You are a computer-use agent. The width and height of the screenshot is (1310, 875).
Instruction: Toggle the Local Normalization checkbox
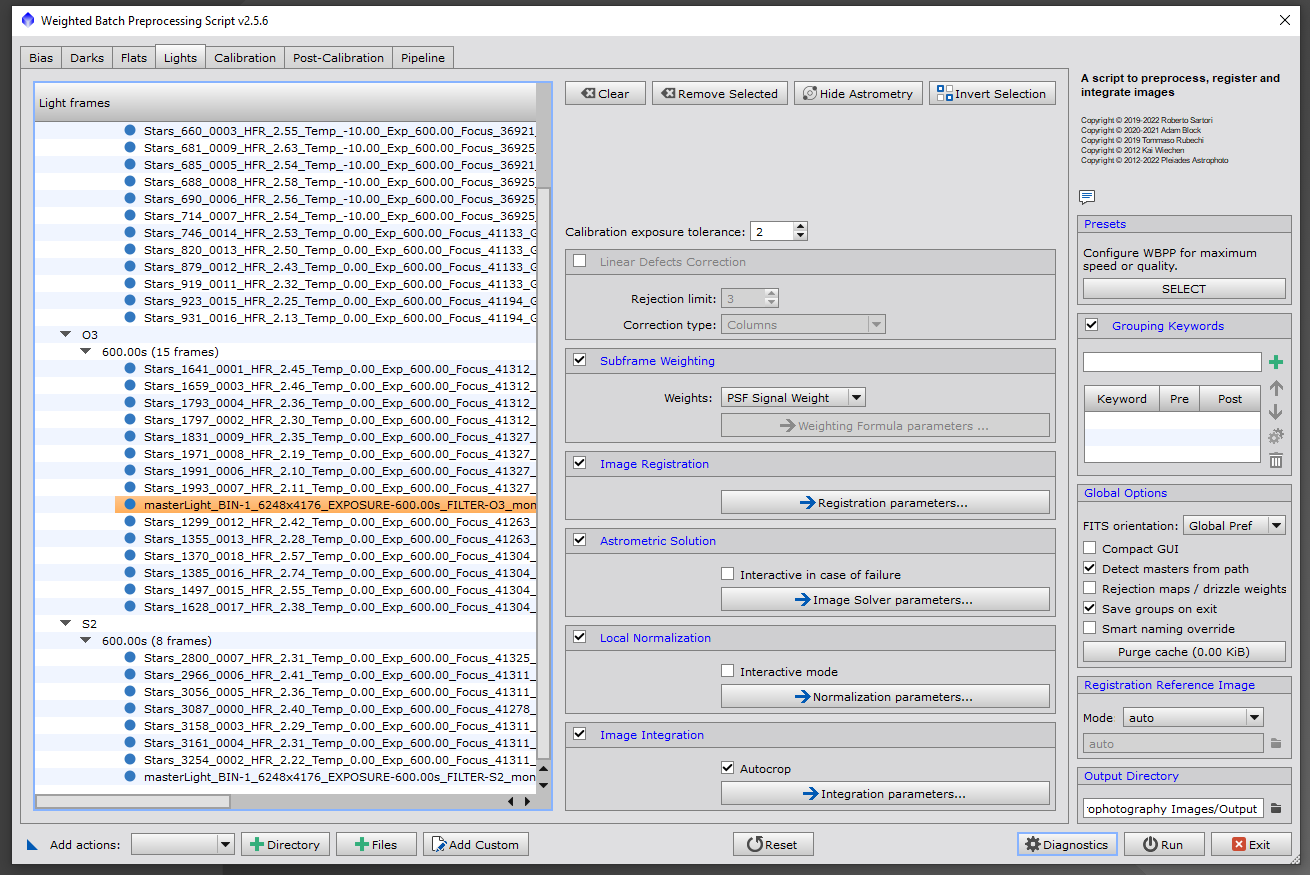[x=580, y=638]
